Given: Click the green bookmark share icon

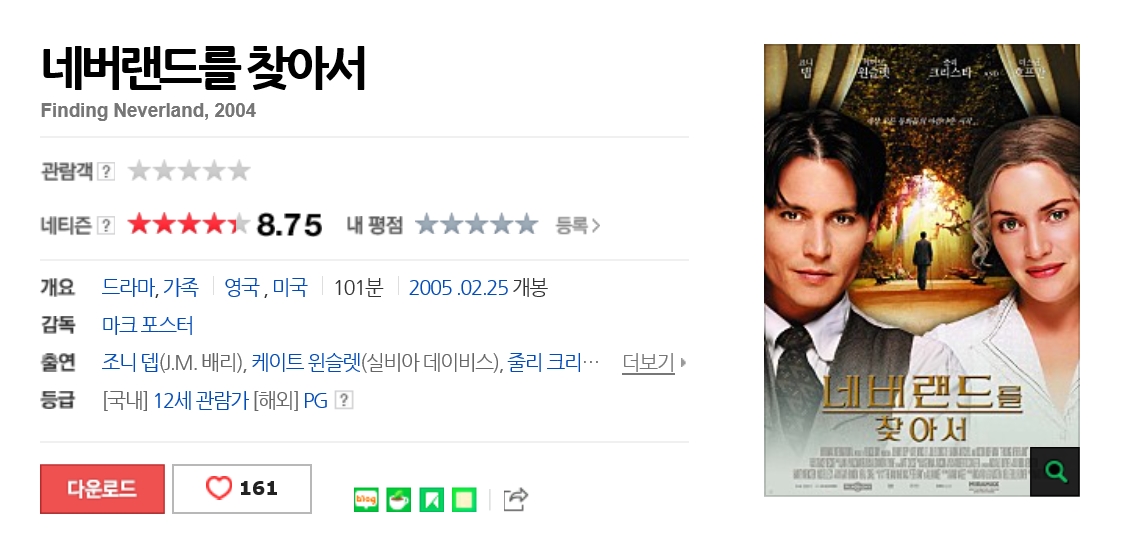Looking at the screenshot, I should click(431, 499).
